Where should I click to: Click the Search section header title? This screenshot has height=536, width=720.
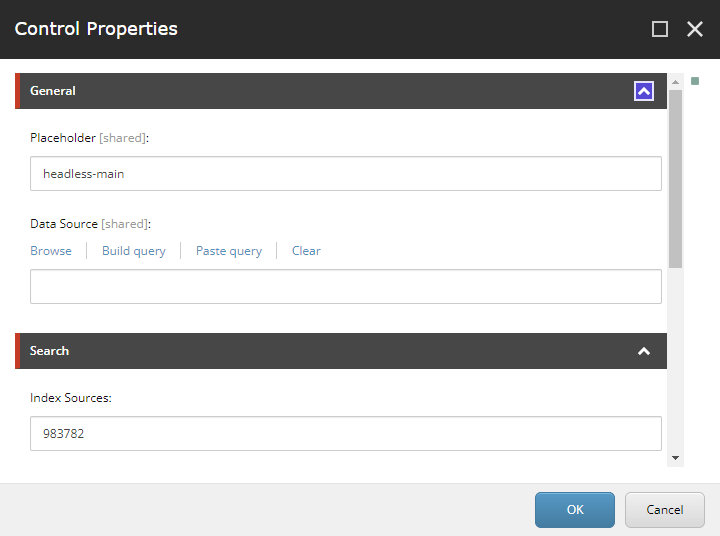(x=49, y=351)
